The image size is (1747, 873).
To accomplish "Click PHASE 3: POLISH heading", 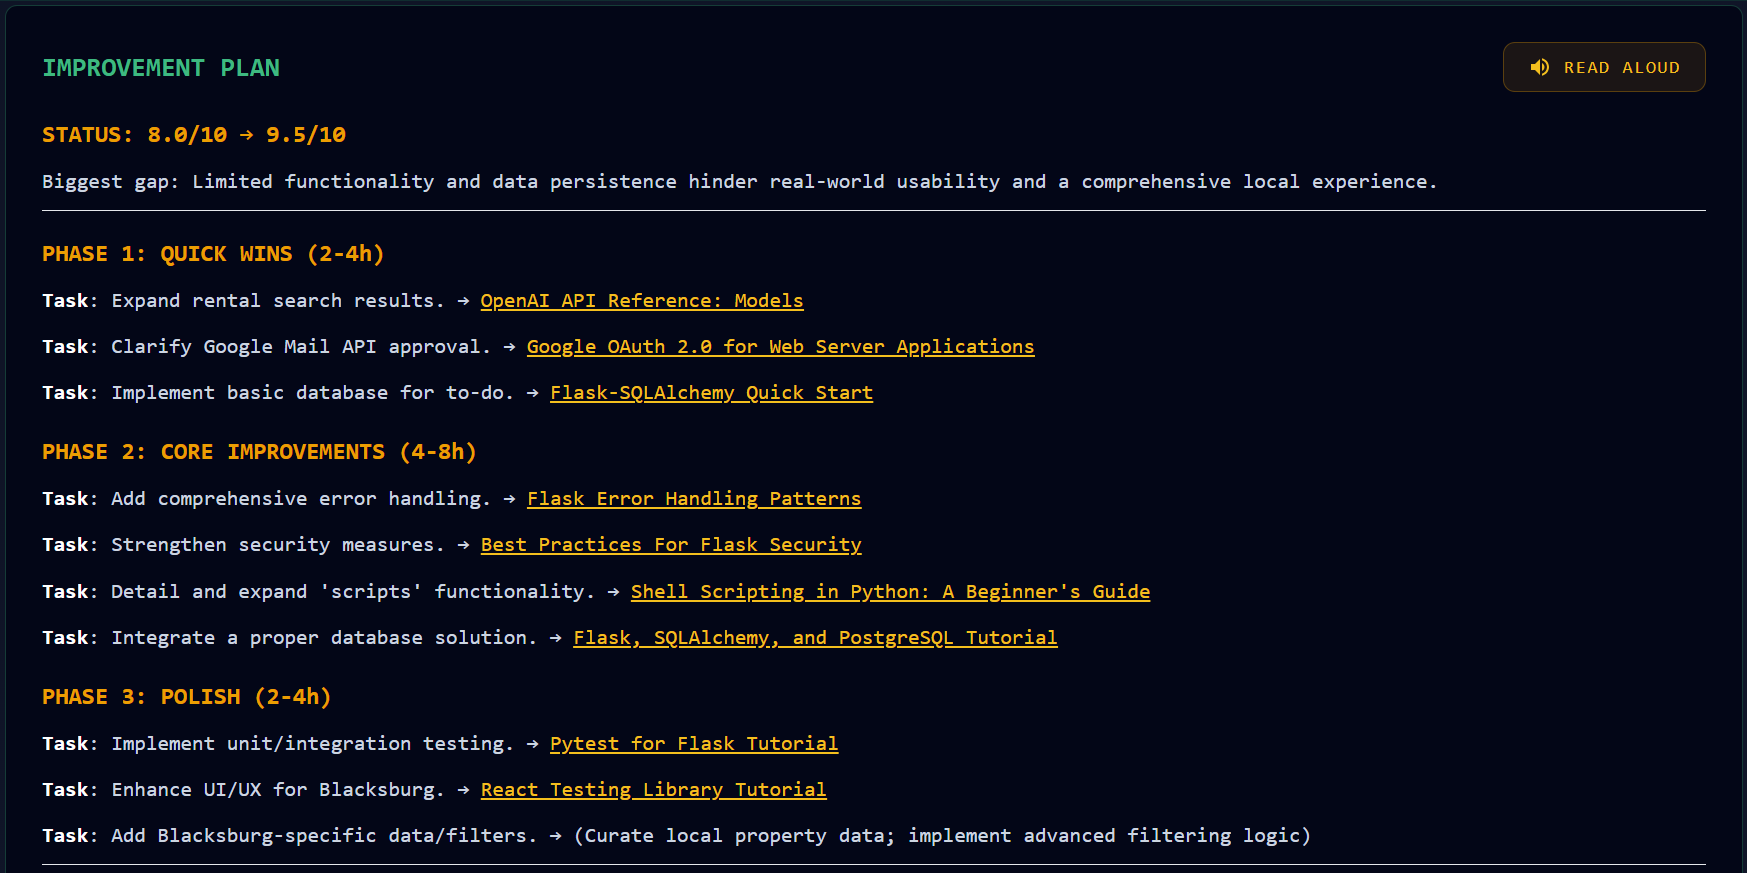I will click(x=186, y=697).
